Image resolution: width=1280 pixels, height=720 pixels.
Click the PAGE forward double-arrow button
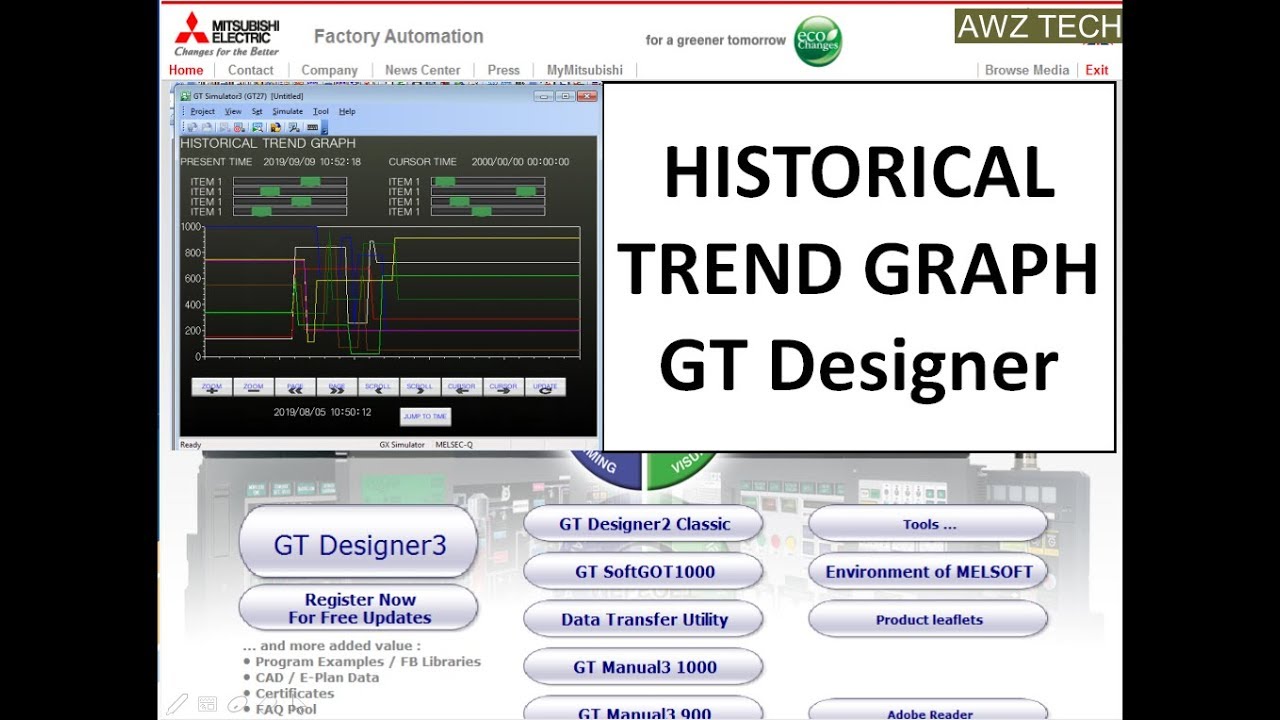338,387
